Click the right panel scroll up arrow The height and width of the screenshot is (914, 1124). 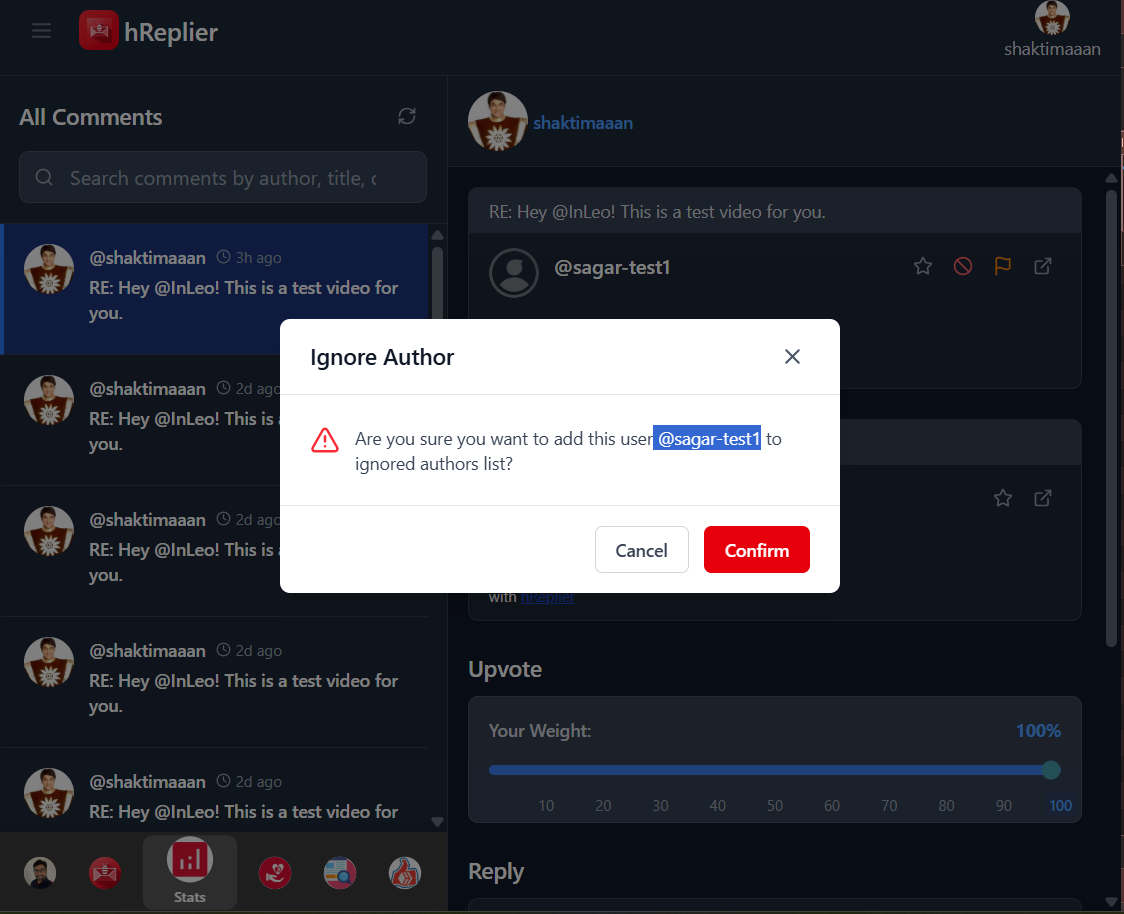point(1111,178)
